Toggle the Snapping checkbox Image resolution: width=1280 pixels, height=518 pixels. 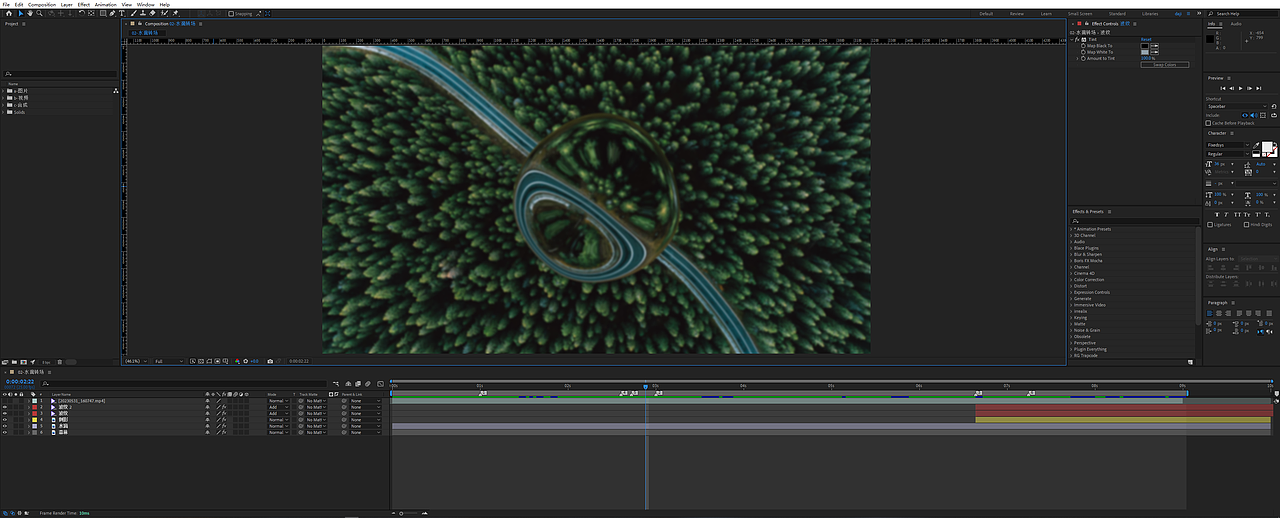coord(231,14)
